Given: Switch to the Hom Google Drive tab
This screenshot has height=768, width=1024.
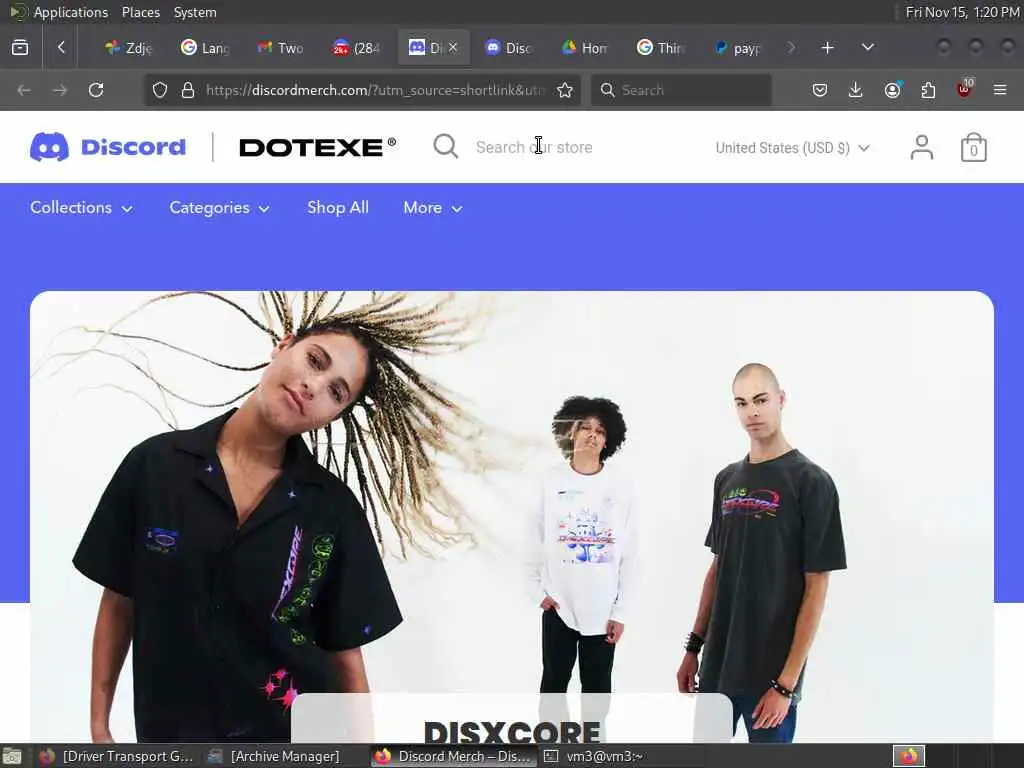Looking at the screenshot, I should click(x=586, y=48).
